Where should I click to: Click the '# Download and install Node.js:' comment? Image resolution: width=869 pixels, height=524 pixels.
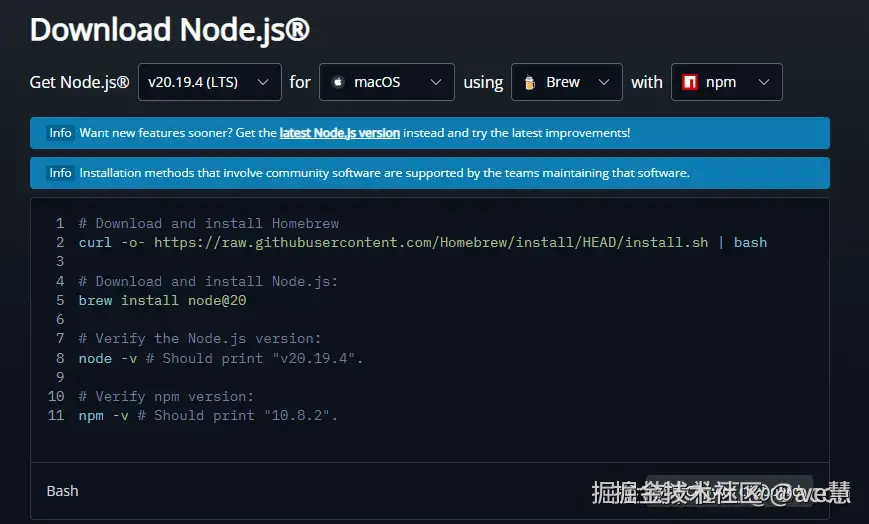click(x=208, y=281)
